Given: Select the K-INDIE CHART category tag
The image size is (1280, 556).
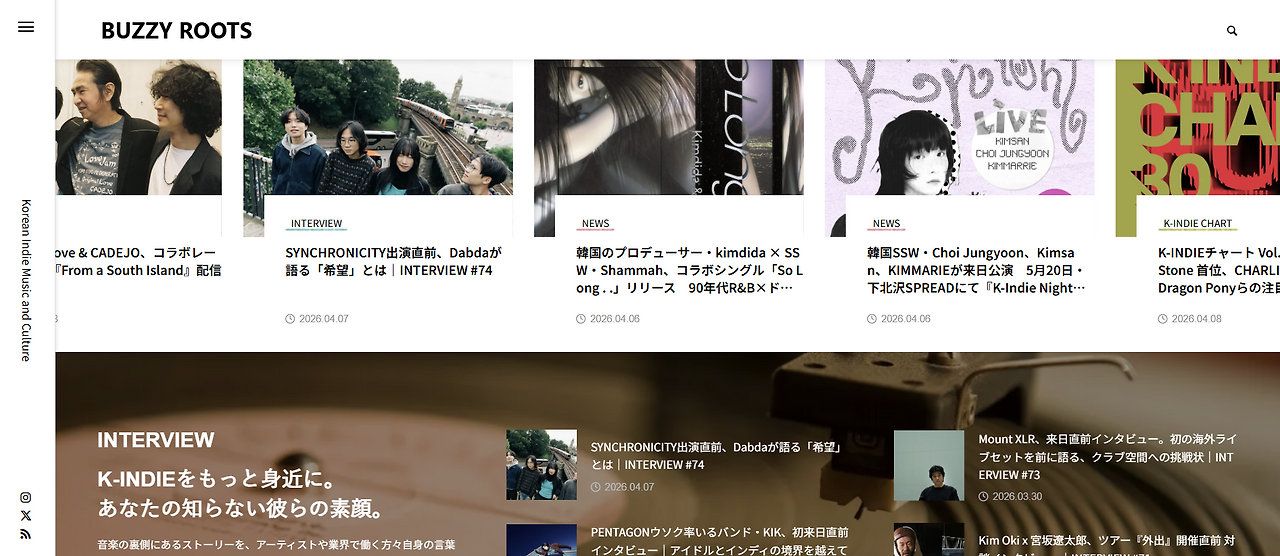Looking at the screenshot, I should 1197,224.
